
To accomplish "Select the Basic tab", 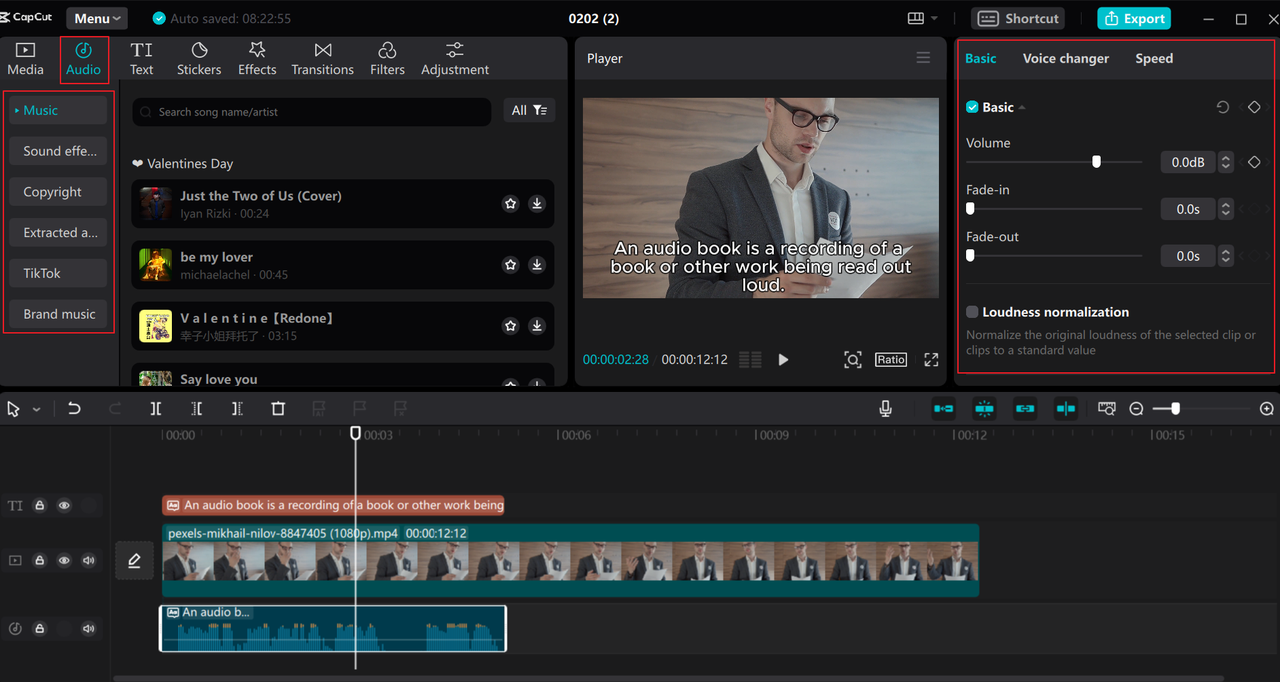I will (x=980, y=58).
